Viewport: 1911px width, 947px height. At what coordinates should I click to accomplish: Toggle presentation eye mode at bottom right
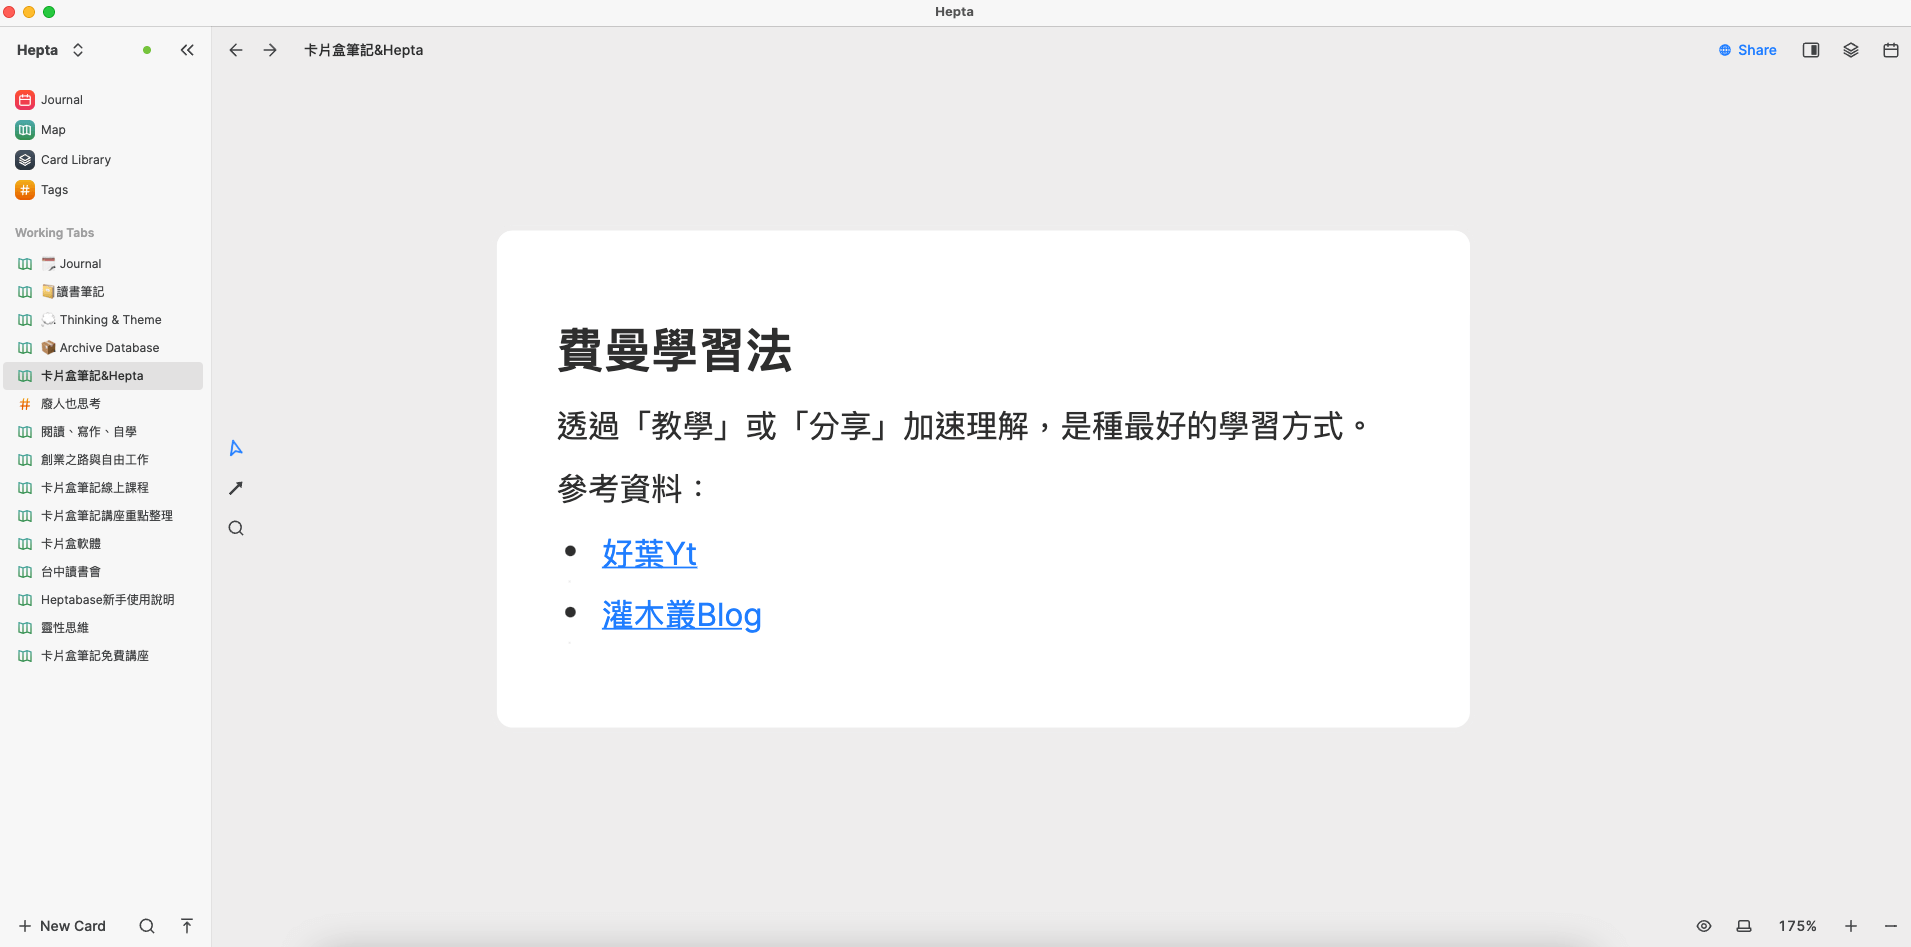[x=1706, y=926]
